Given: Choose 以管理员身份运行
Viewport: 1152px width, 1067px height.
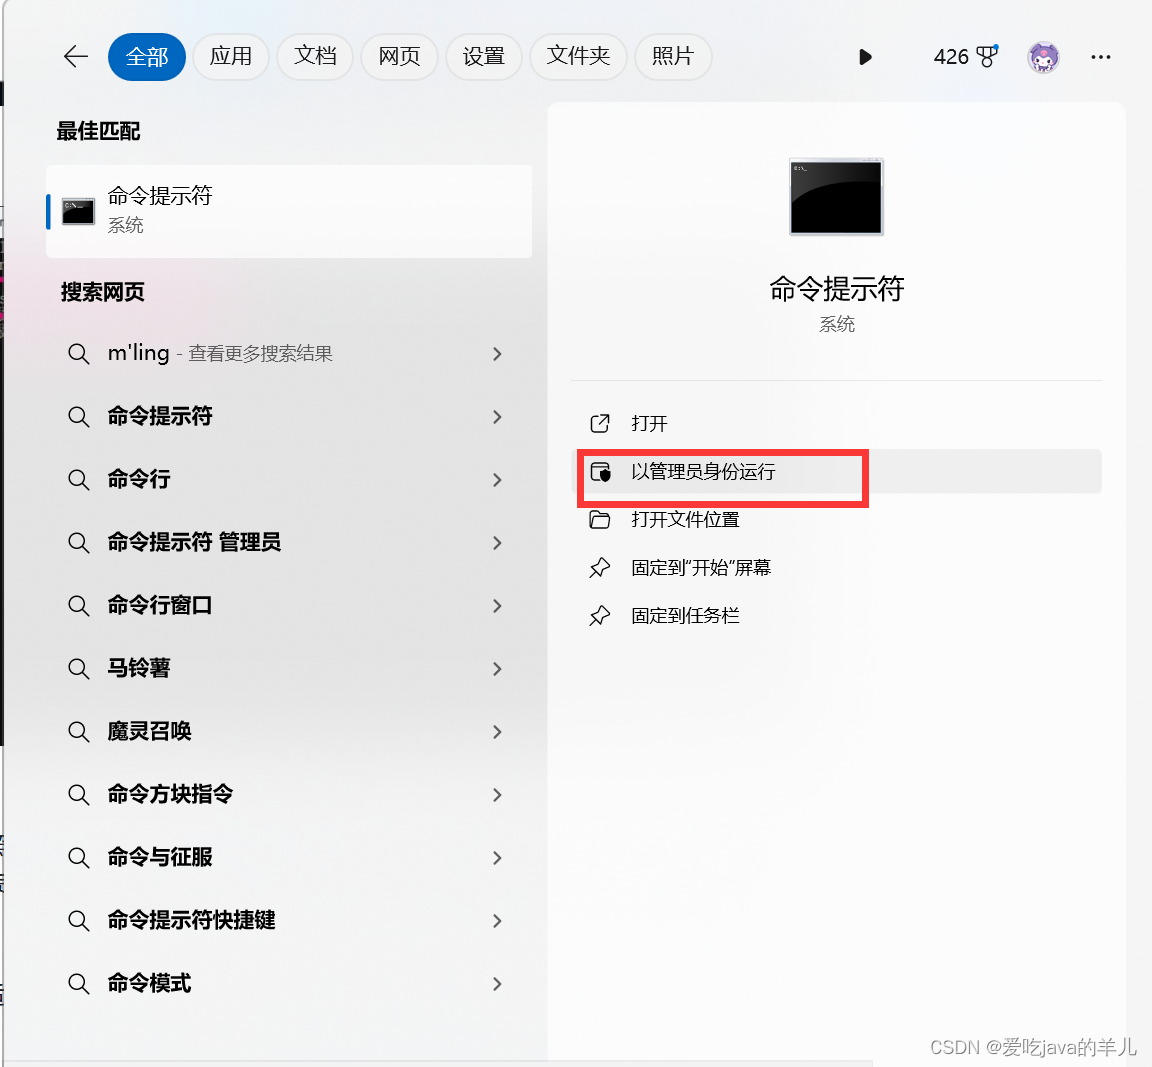Looking at the screenshot, I should click(836, 471).
